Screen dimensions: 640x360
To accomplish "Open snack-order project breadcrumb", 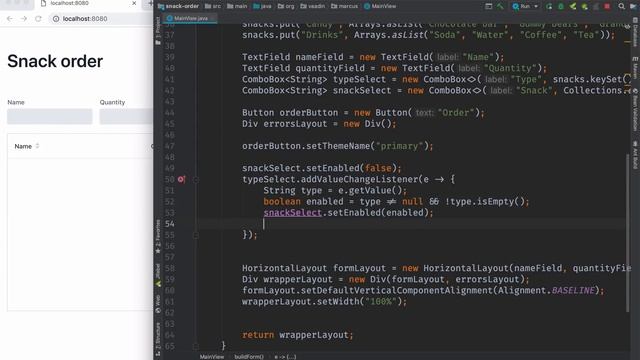I will point(178,6).
